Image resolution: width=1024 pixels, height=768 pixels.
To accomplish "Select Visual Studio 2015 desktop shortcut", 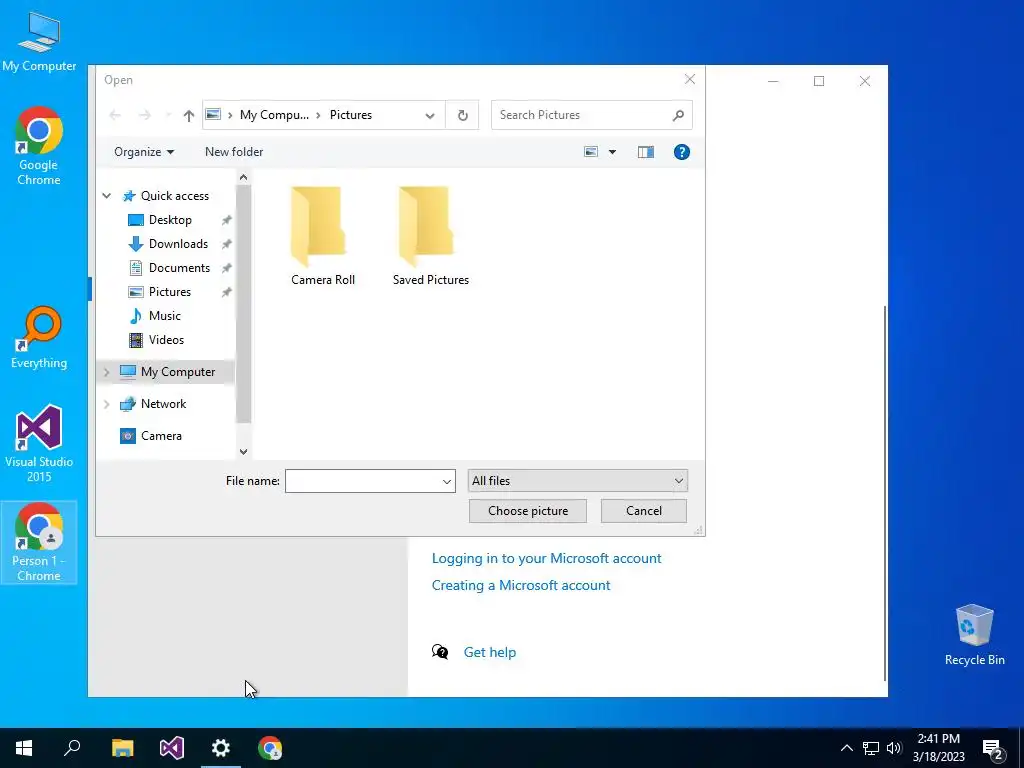I will 39,443.
